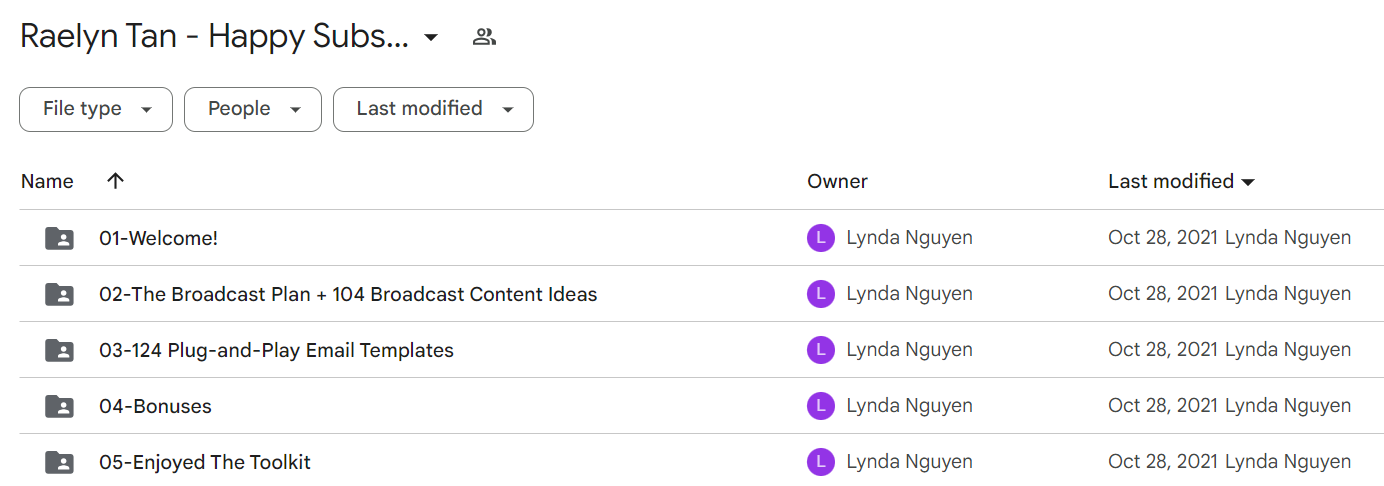Click owner avatar in the 04-Bonuses row
This screenshot has height=486, width=1384.
coord(821,406)
